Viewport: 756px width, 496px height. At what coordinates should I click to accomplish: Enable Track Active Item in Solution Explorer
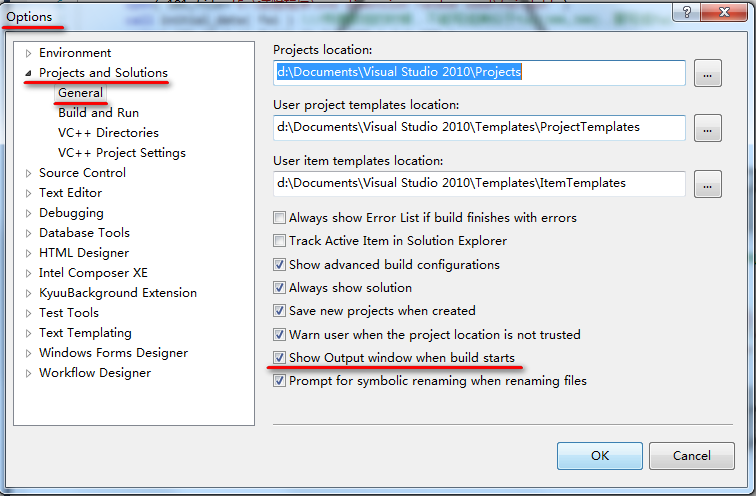point(280,241)
